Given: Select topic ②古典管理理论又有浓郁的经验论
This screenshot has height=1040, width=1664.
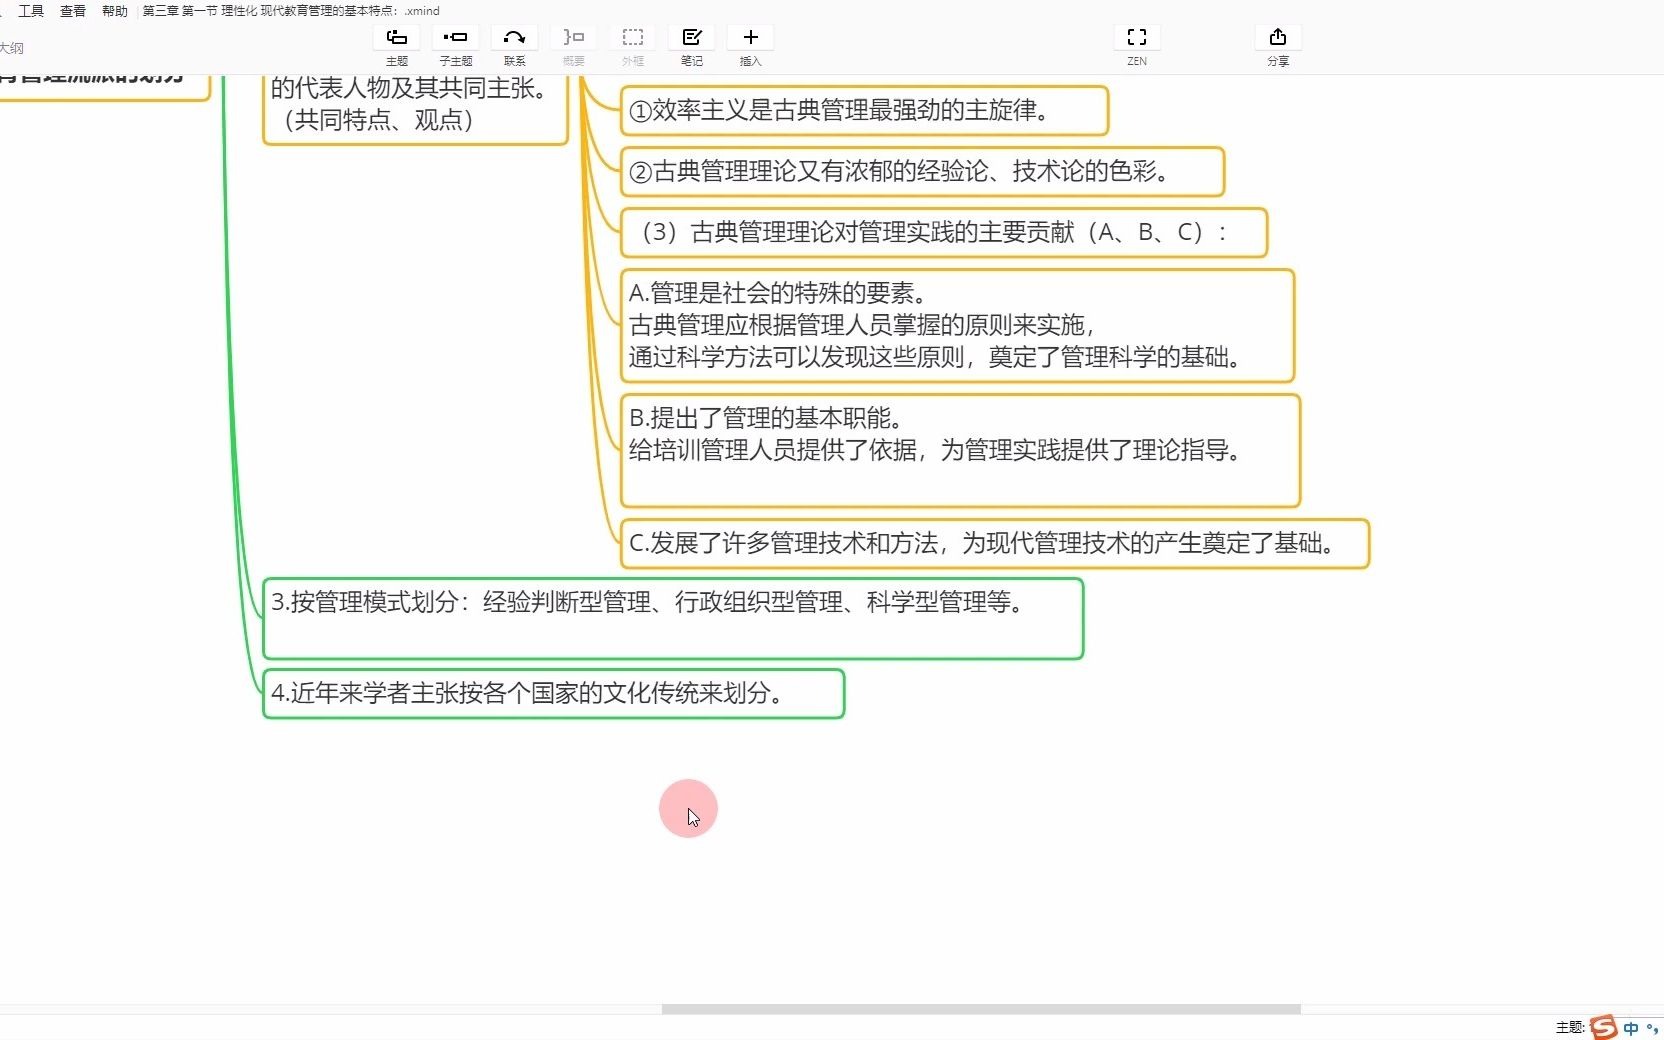Looking at the screenshot, I should [x=923, y=172].
